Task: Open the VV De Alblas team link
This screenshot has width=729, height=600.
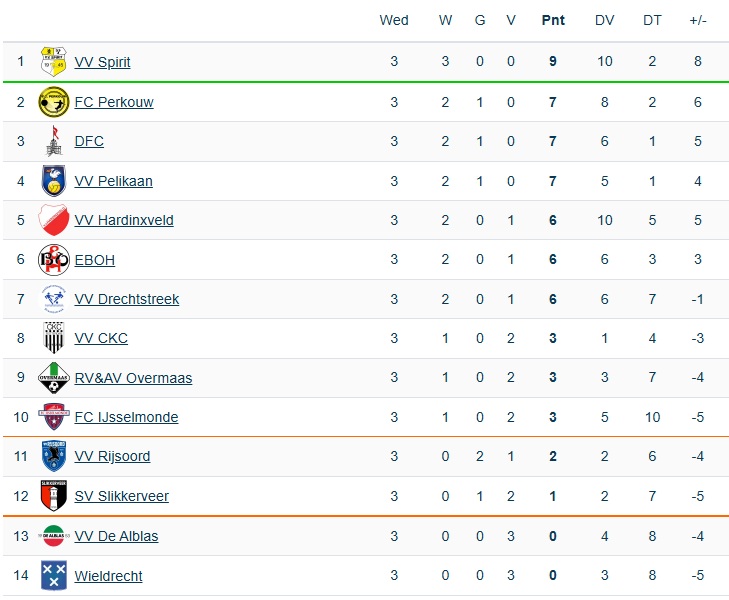Action: (116, 536)
